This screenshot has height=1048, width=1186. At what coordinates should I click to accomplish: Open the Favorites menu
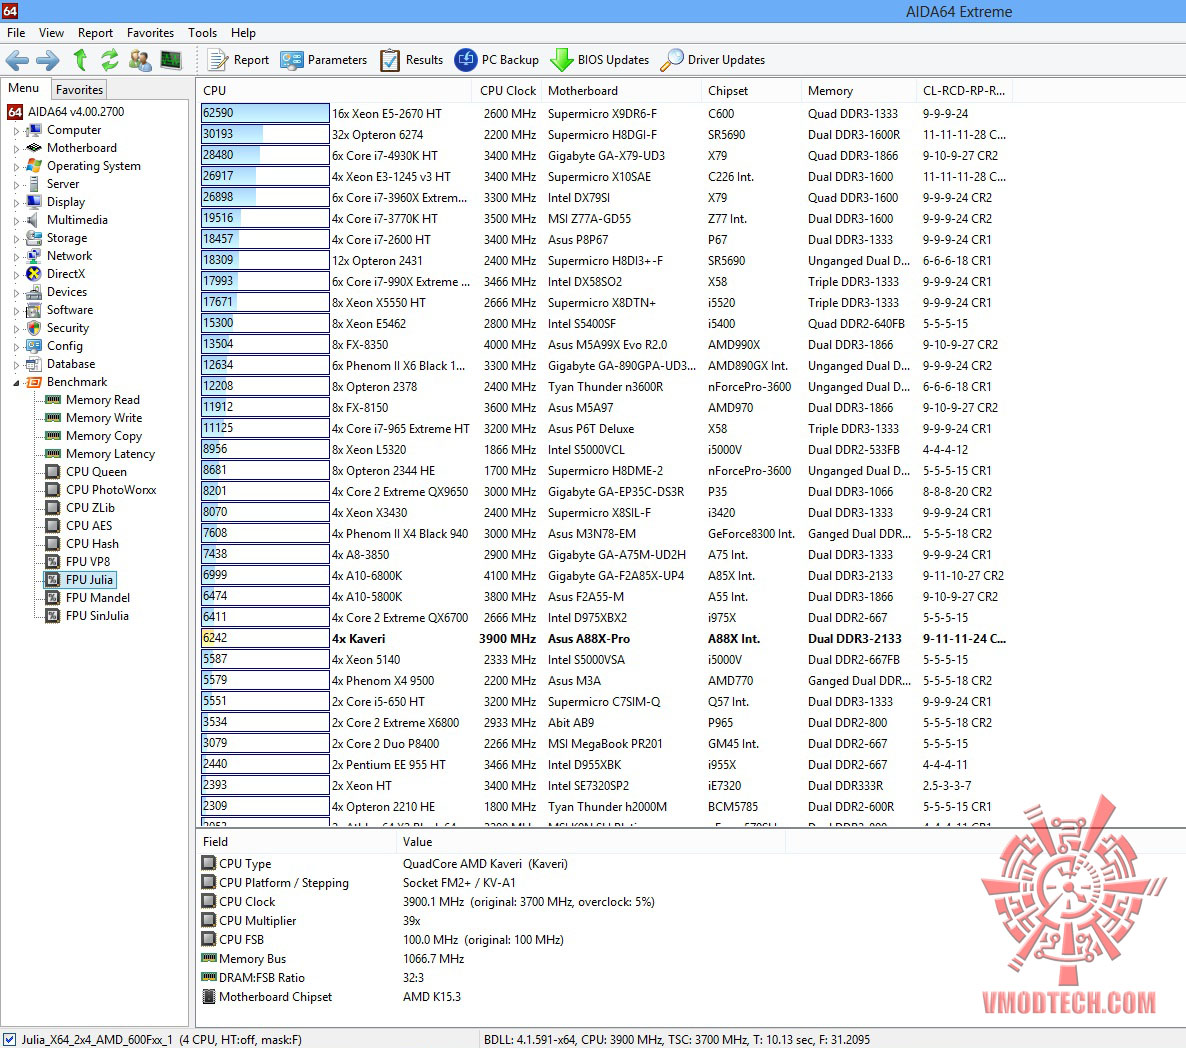pos(150,33)
